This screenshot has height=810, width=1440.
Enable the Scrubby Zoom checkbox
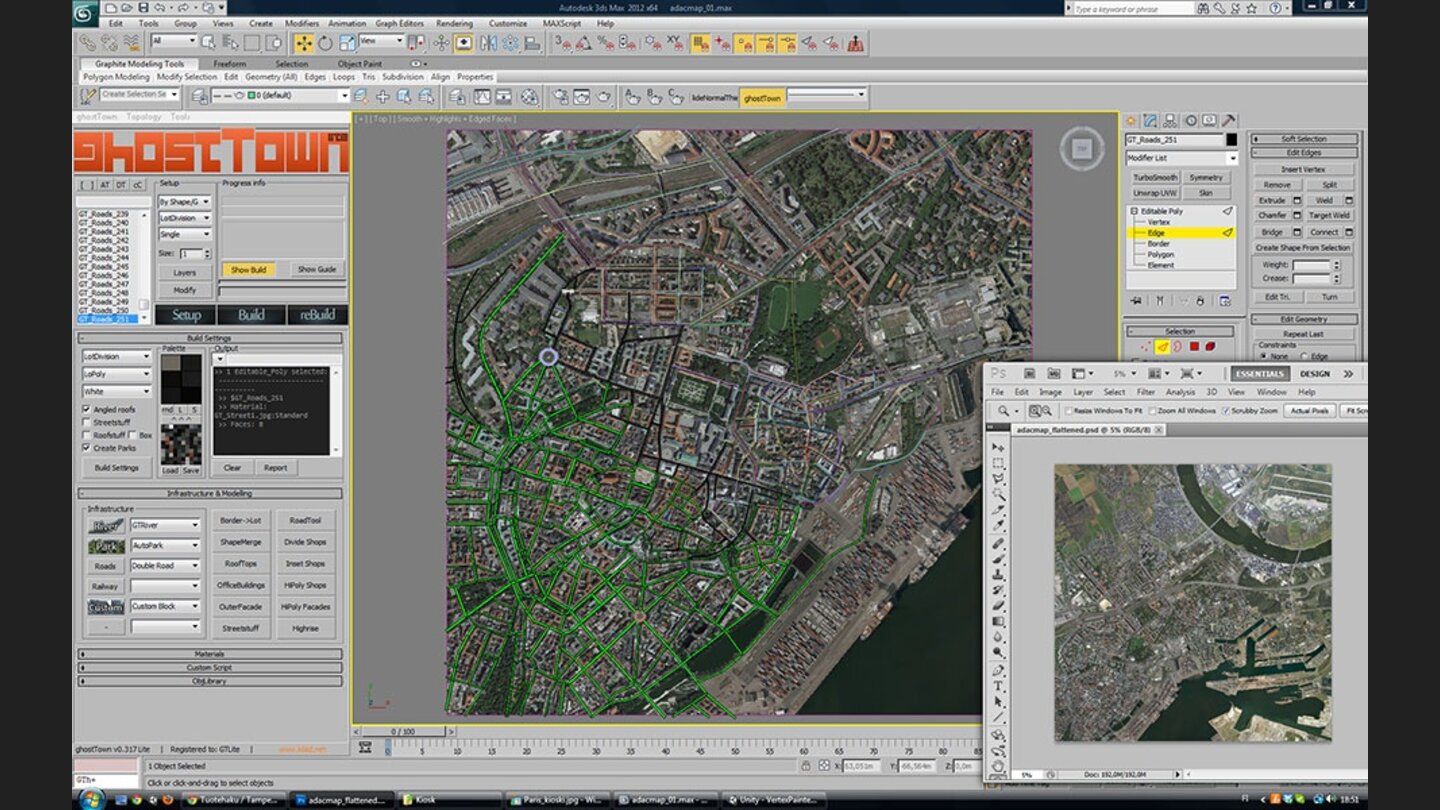pyautogui.click(x=1227, y=410)
